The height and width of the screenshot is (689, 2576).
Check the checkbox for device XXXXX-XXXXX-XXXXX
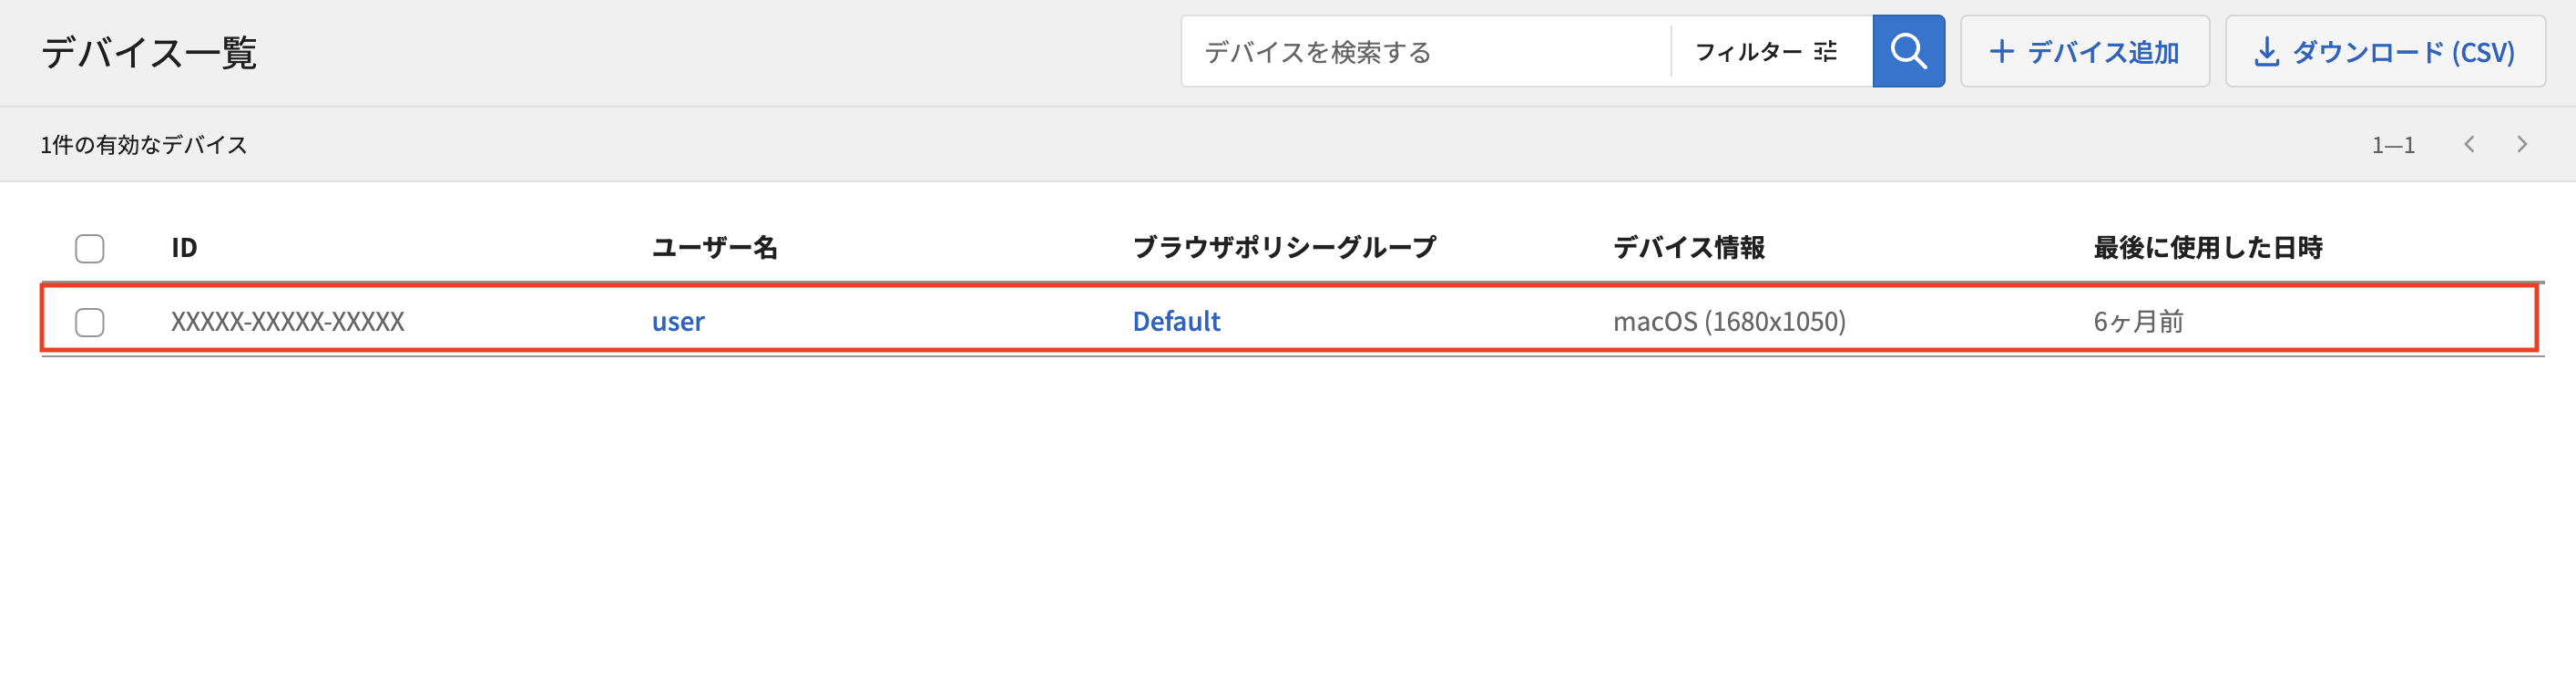[x=89, y=321]
